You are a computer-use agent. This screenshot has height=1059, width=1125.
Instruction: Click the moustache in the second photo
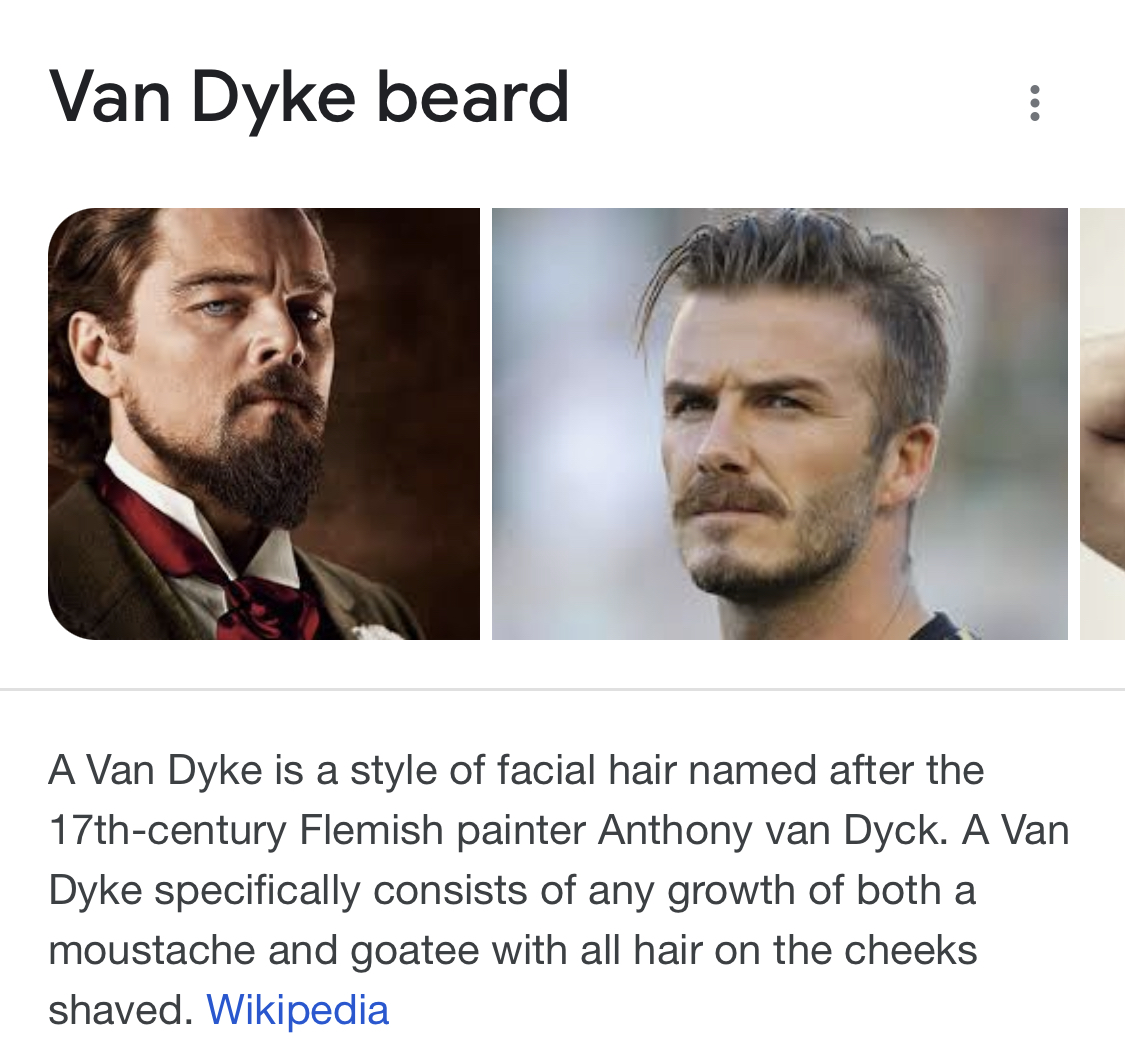point(735,497)
